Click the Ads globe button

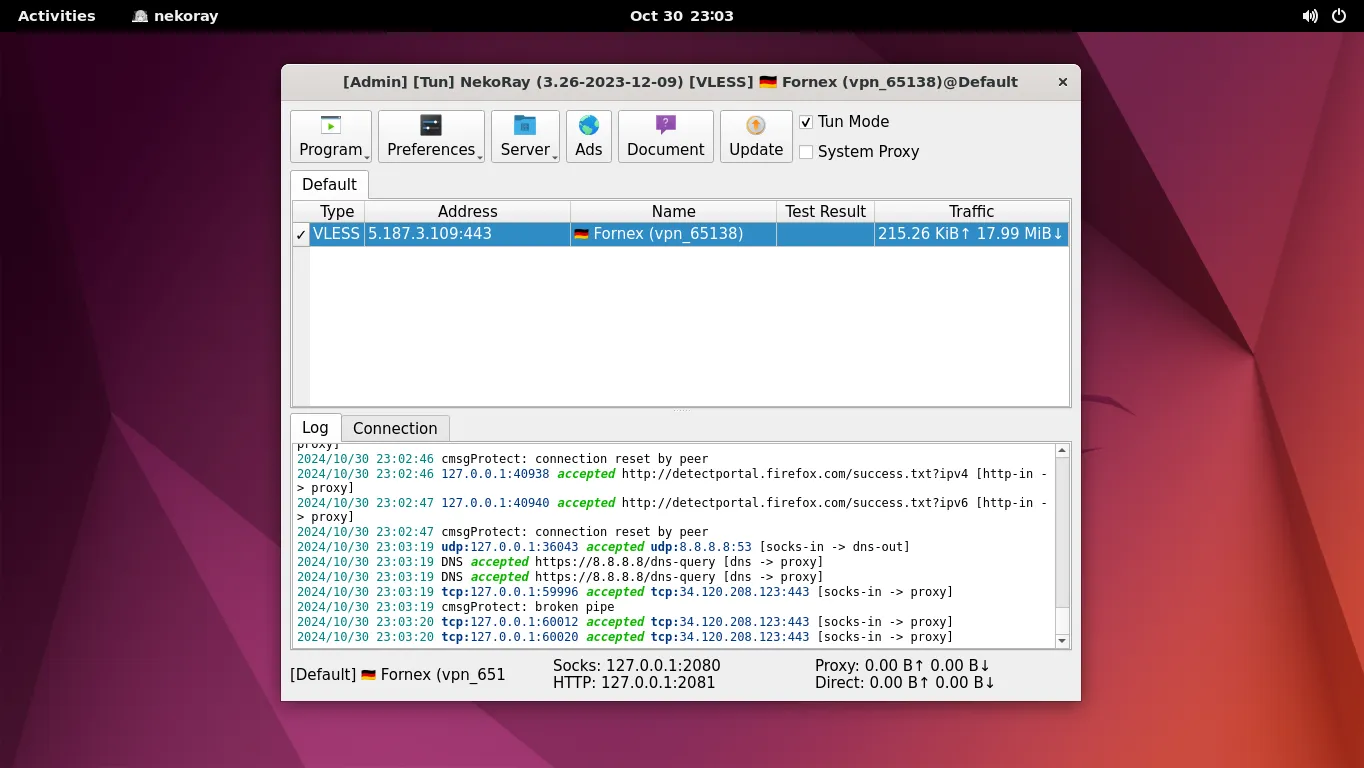click(589, 137)
